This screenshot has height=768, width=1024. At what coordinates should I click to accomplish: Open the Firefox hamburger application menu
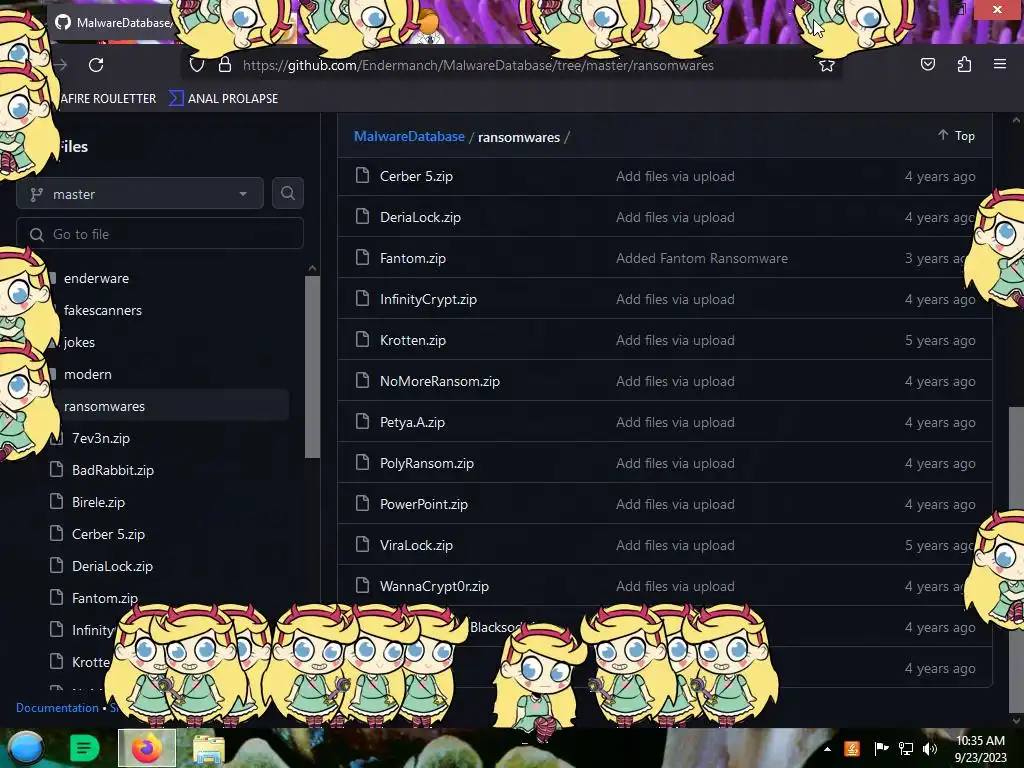pyautogui.click(x=1000, y=64)
